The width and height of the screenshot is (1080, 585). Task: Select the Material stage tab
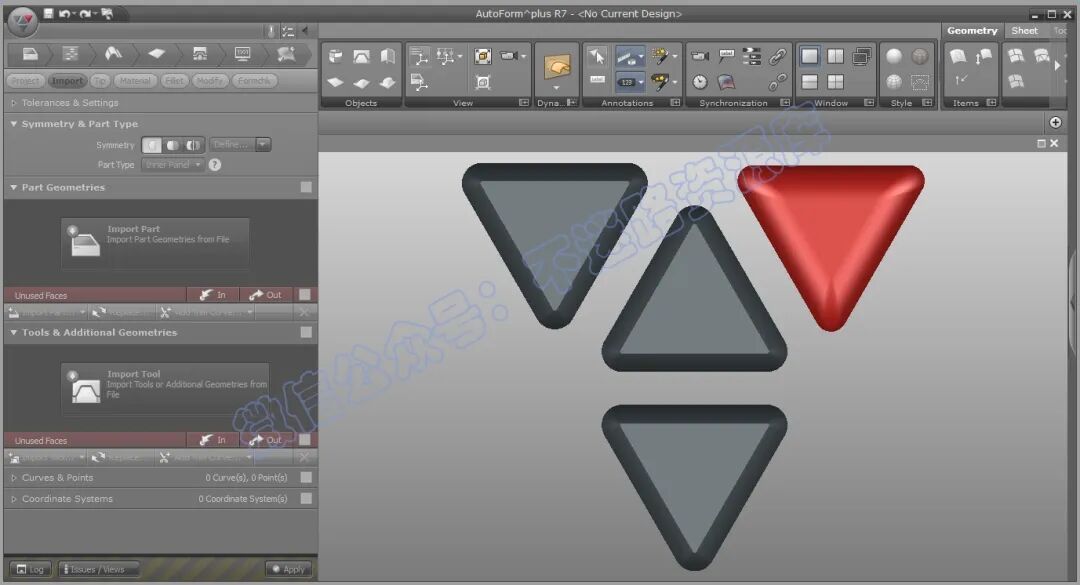click(134, 81)
